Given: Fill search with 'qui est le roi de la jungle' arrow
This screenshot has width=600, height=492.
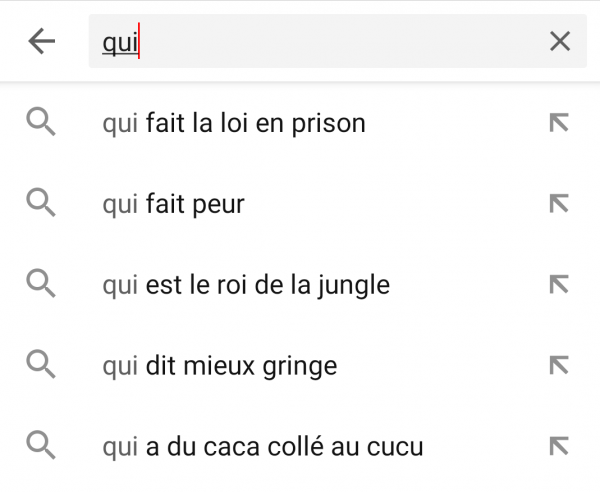Looking at the screenshot, I should 559,285.
